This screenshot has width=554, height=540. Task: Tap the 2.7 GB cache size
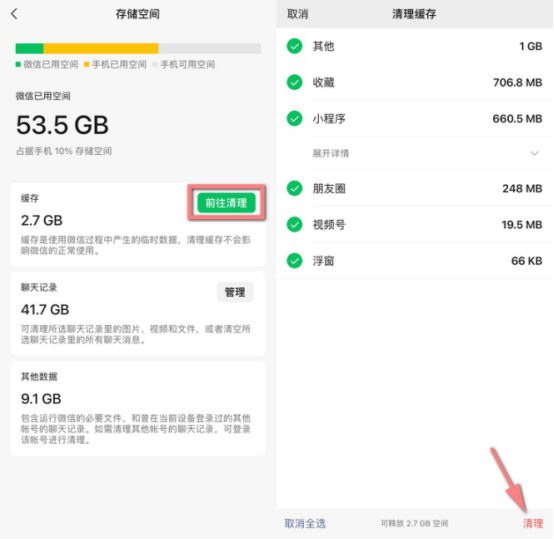pos(42,221)
